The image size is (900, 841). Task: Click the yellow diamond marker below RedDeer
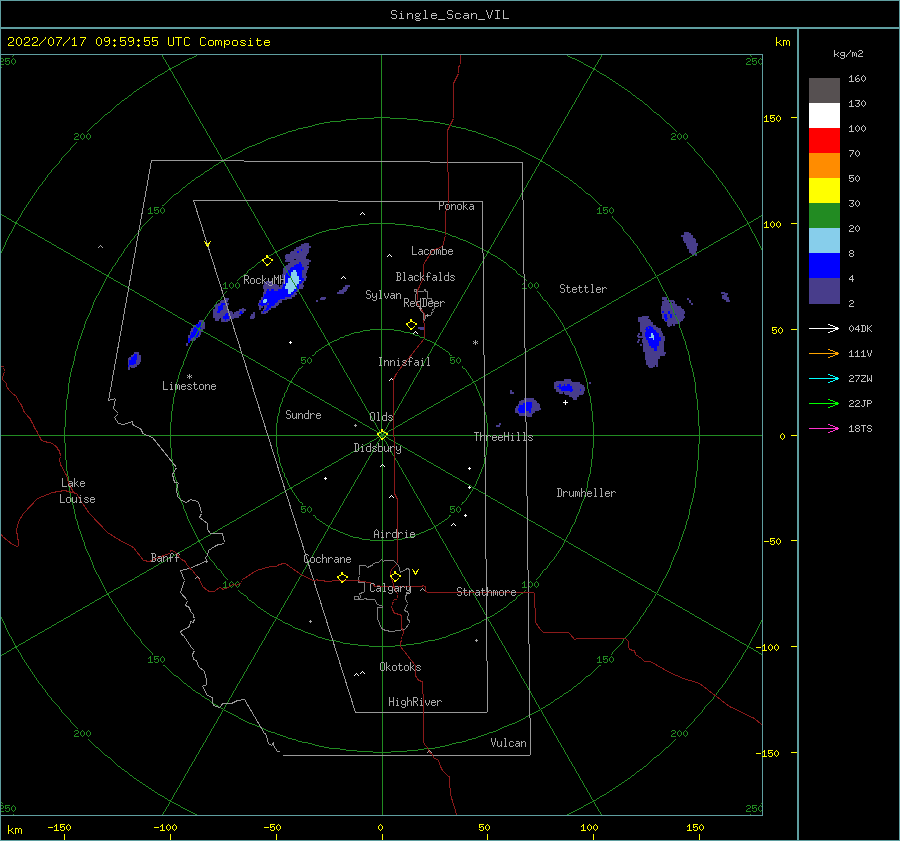point(411,325)
